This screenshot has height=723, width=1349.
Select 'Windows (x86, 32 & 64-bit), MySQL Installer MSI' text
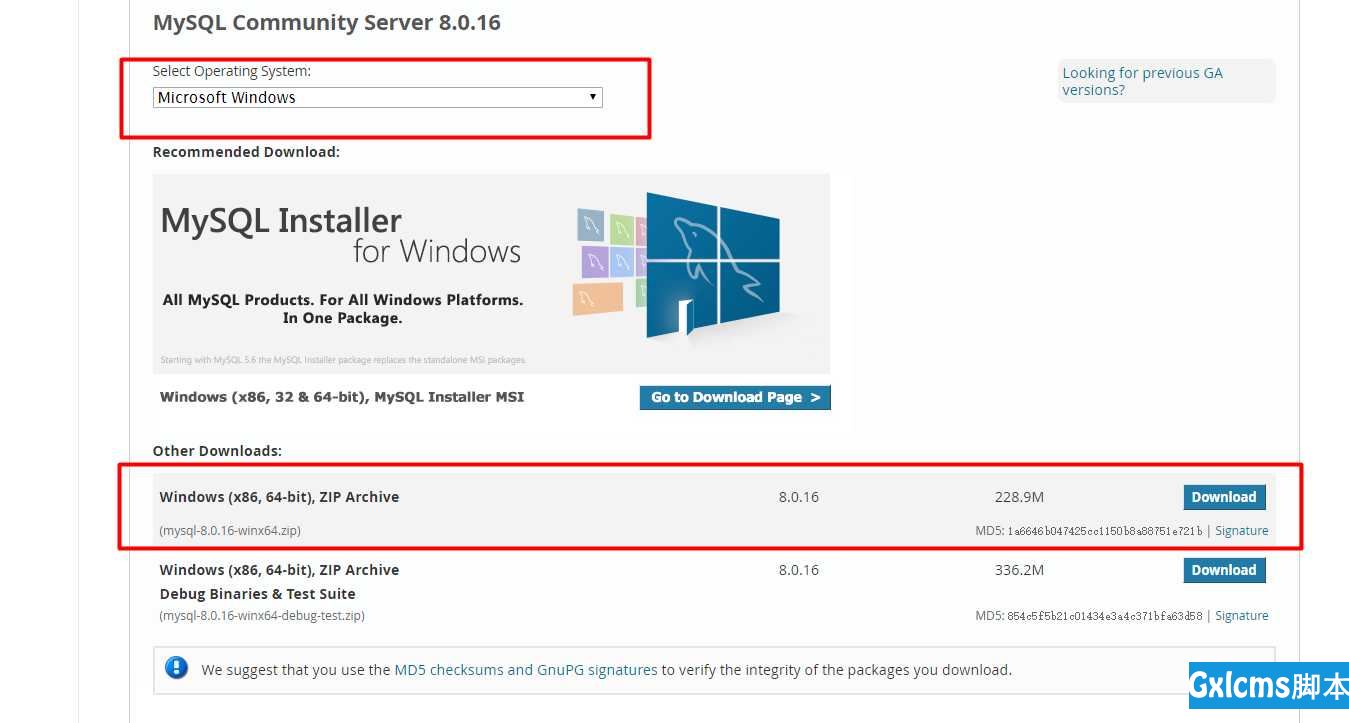[x=342, y=397]
